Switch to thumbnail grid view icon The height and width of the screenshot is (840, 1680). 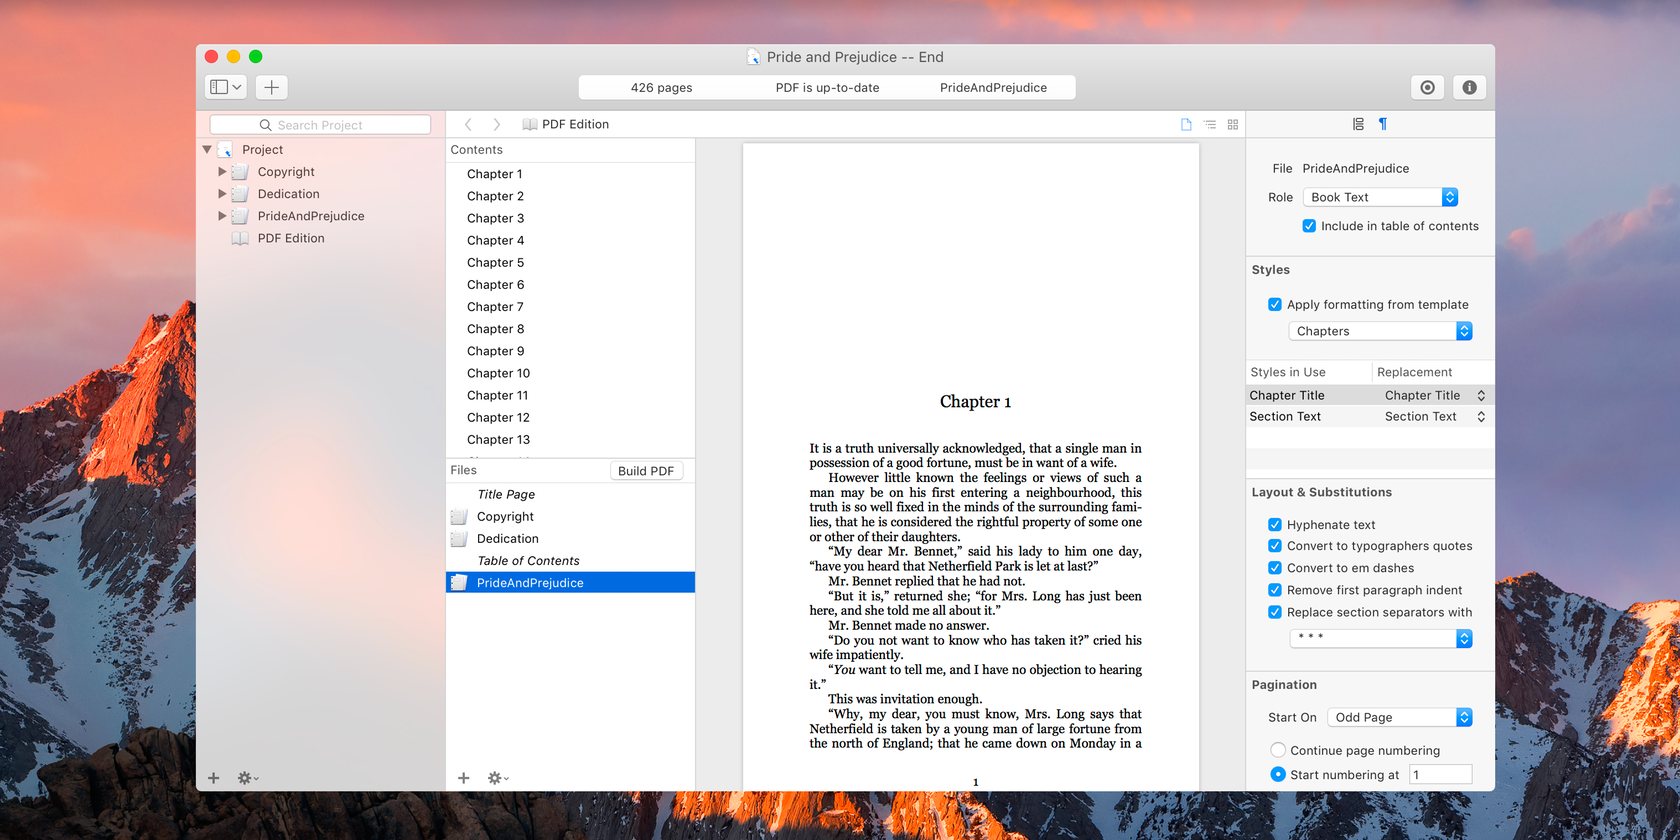point(1233,124)
